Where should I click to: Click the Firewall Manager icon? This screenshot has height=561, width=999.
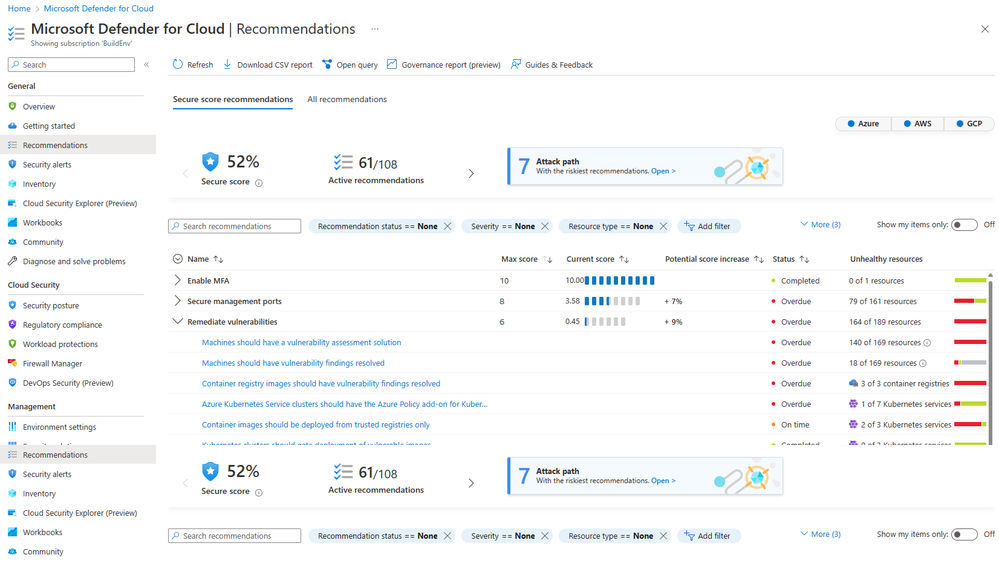[x=12, y=363]
